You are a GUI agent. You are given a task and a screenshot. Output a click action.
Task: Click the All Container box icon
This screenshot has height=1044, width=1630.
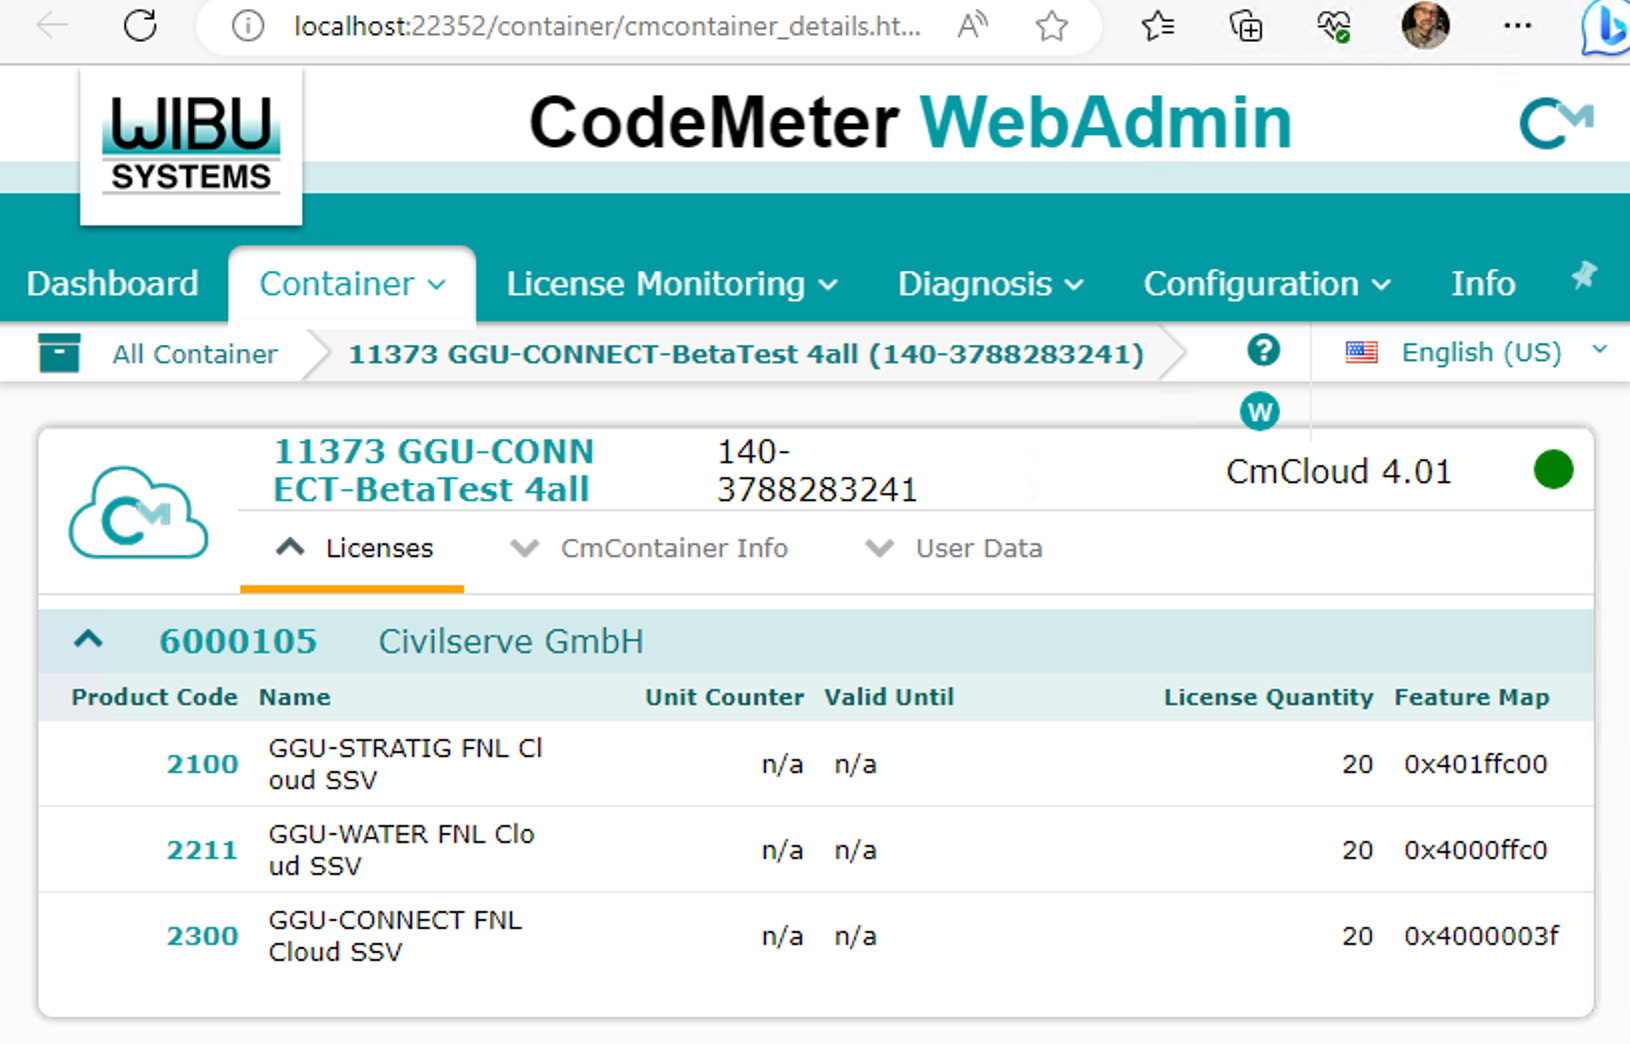click(x=59, y=354)
